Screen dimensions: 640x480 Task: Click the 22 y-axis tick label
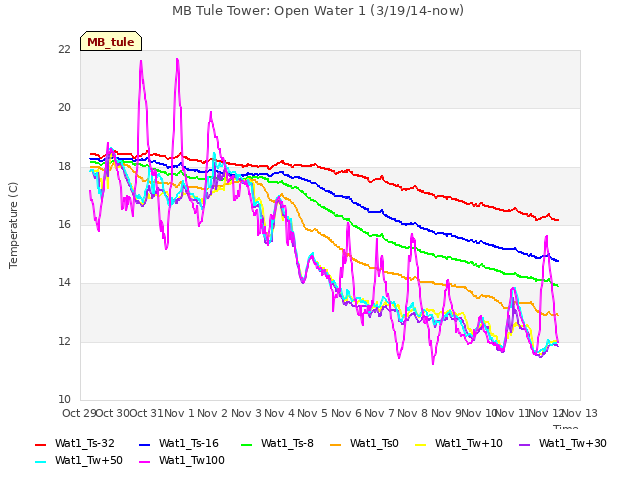[x=64, y=50]
